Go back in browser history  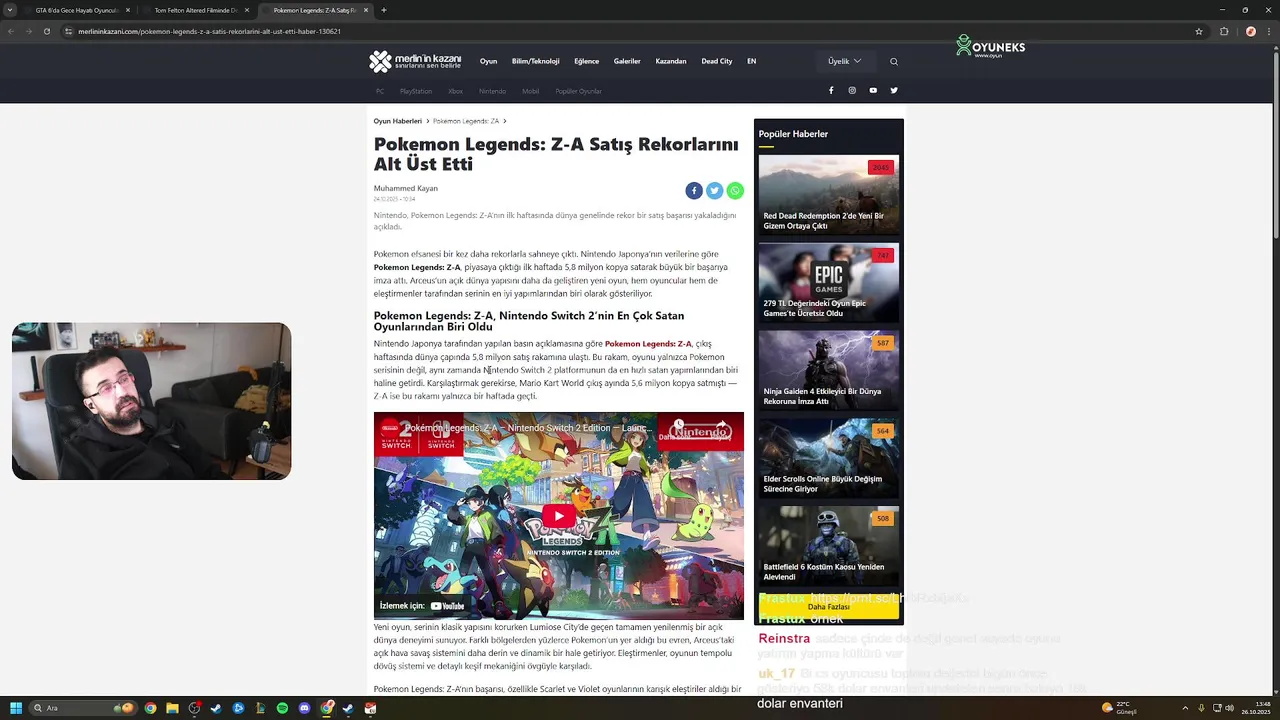click(11, 31)
